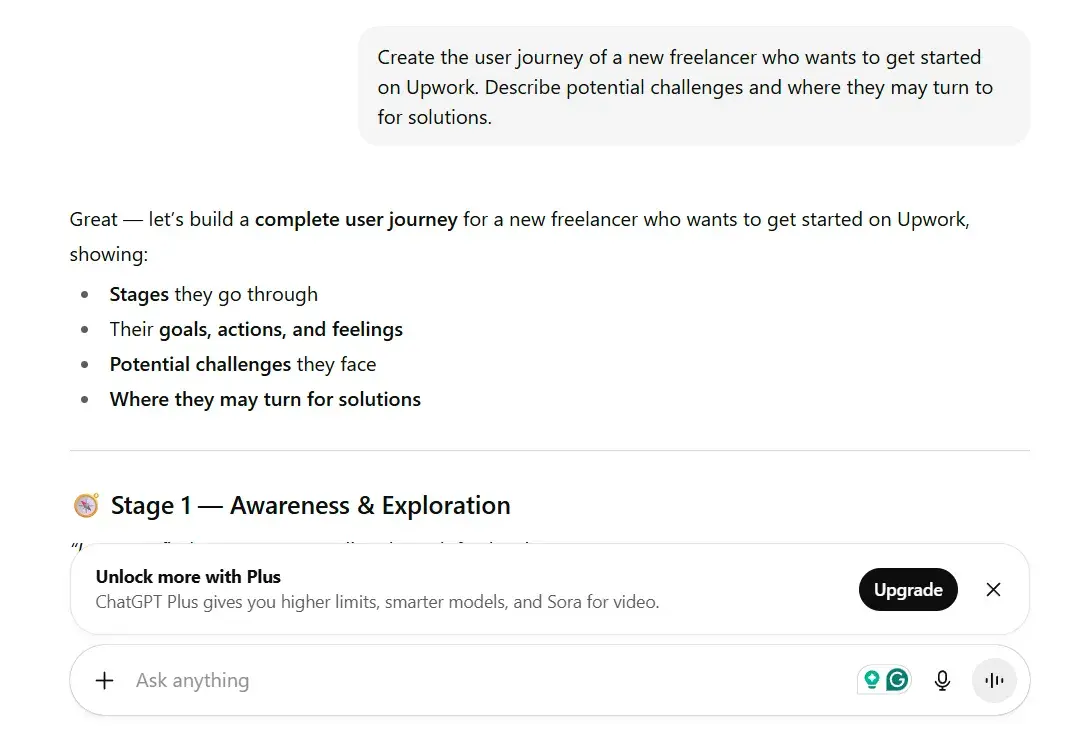Image resolution: width=1072 pixels, height=729 pixels.
Task: Dismiss the Unlock more with Plus banner
Action: point(993,590)
